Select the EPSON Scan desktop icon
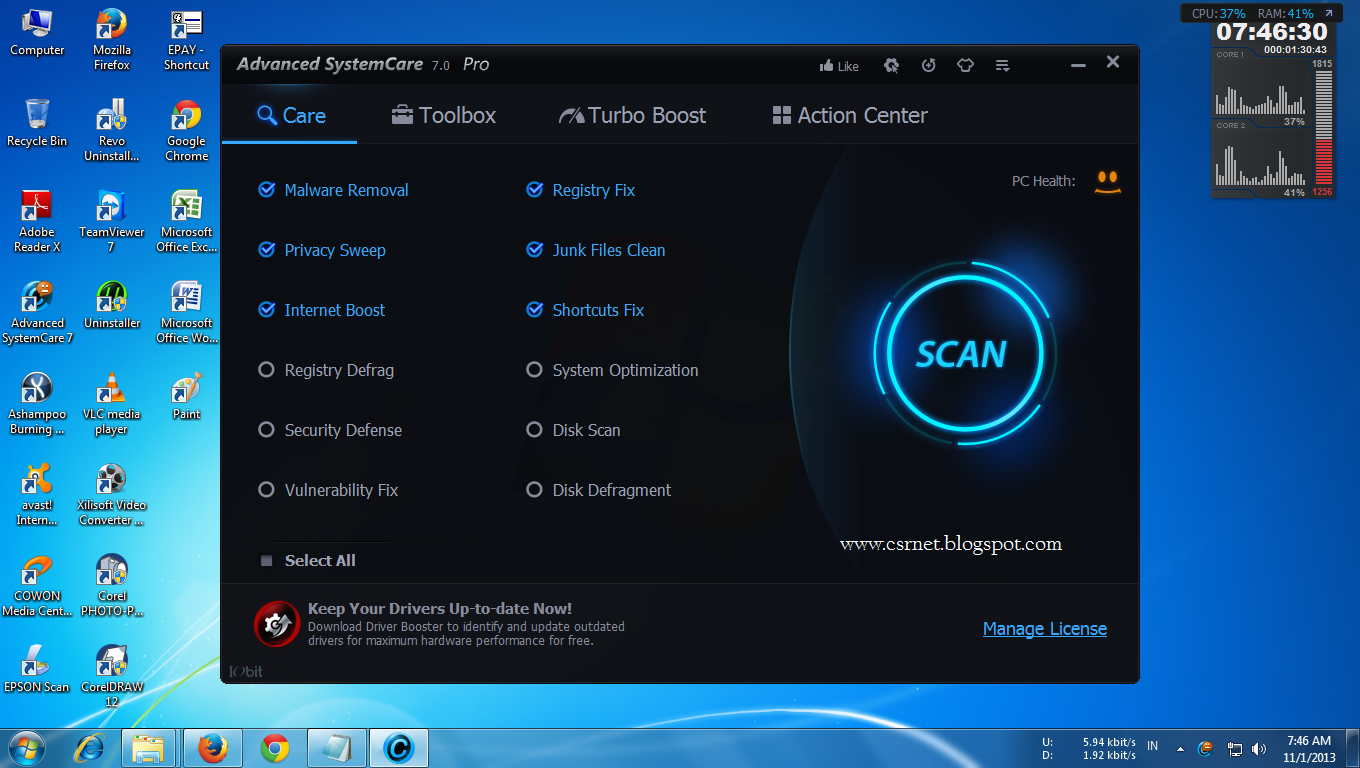The width and height of the screenshot is (1360, 768). 37,669
